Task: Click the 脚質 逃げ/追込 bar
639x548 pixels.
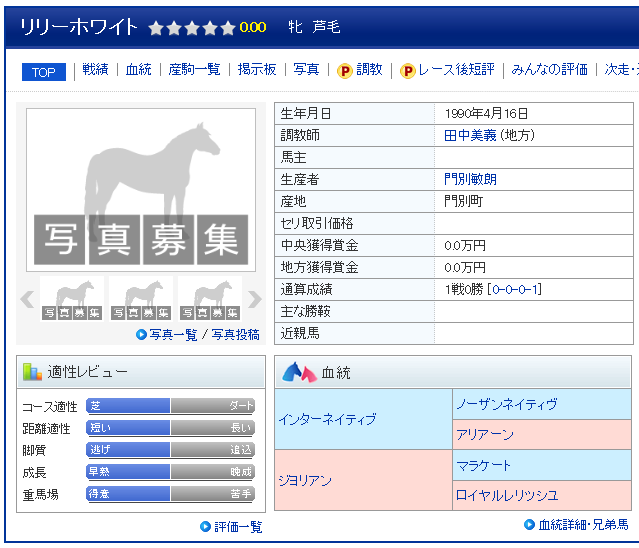Action: (170, 450)
